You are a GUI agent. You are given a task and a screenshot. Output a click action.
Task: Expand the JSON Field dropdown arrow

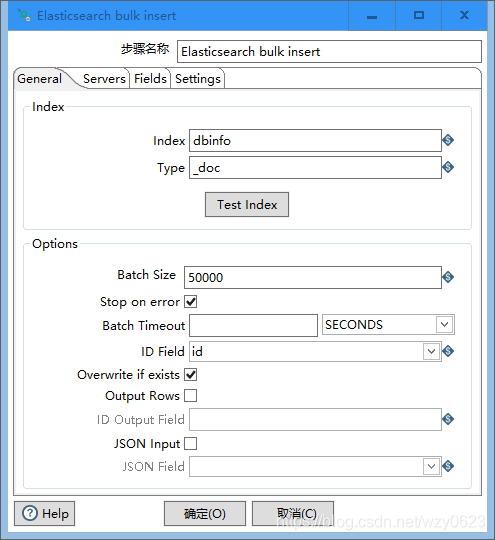(431, 466)
